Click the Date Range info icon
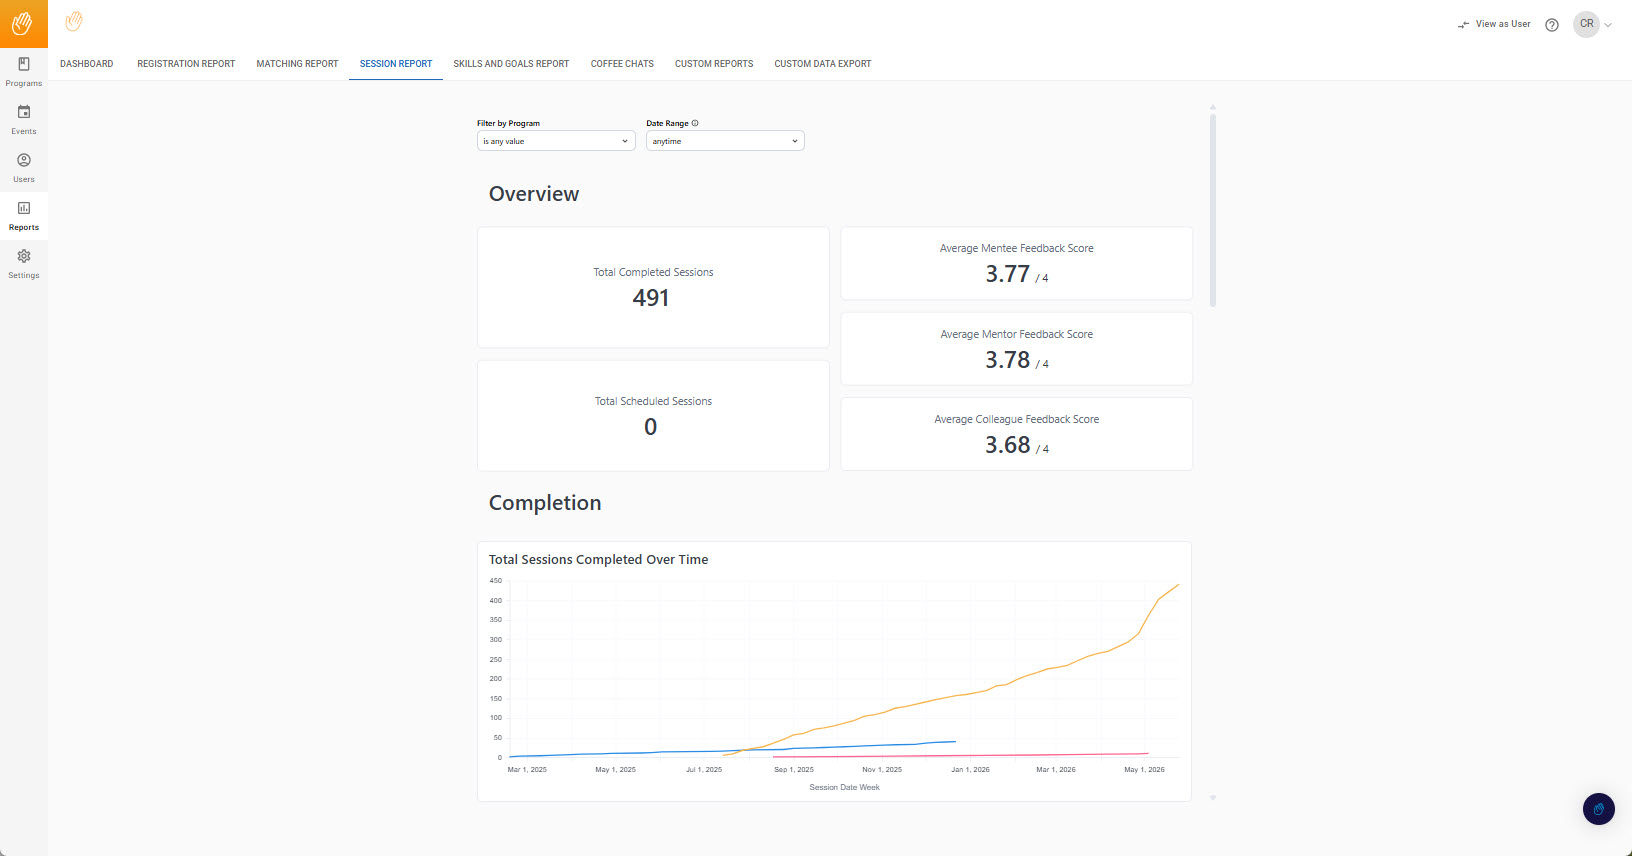Screen dimensions: 1632x856 695,123
